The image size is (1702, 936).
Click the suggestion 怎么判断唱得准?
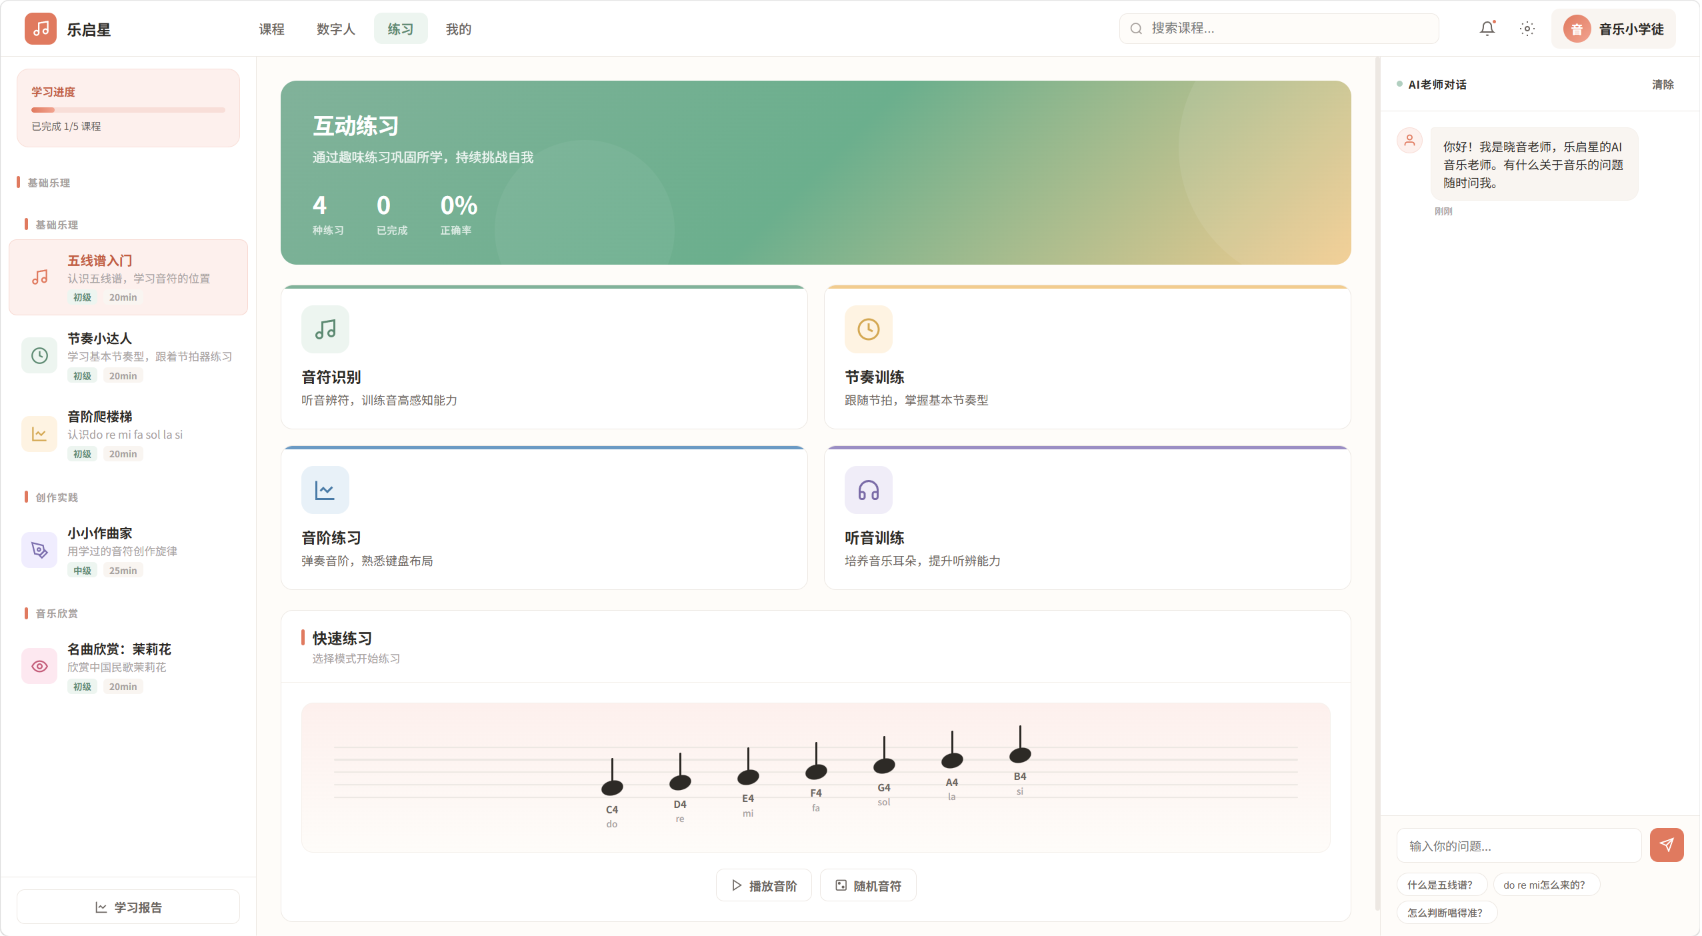[1446, 912]
